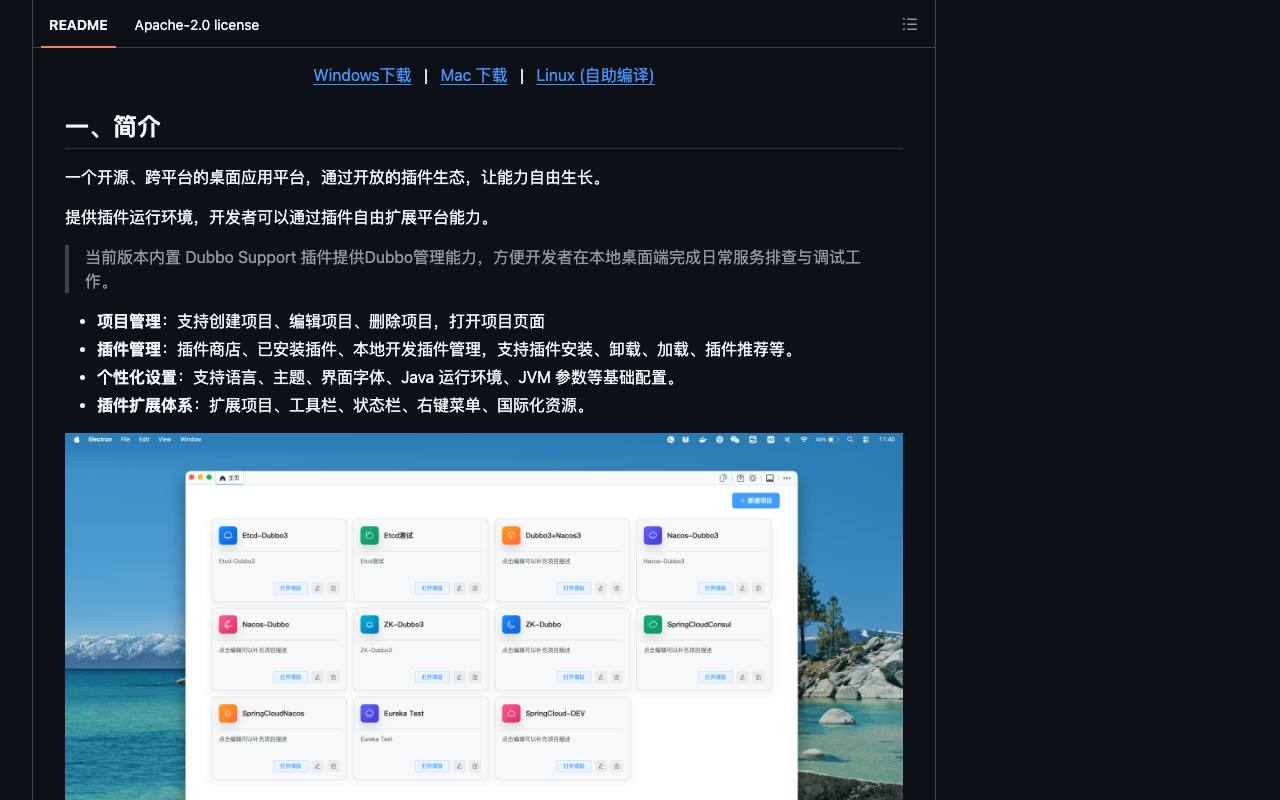Select the 主页 home tab in the app window

point(230,478)
